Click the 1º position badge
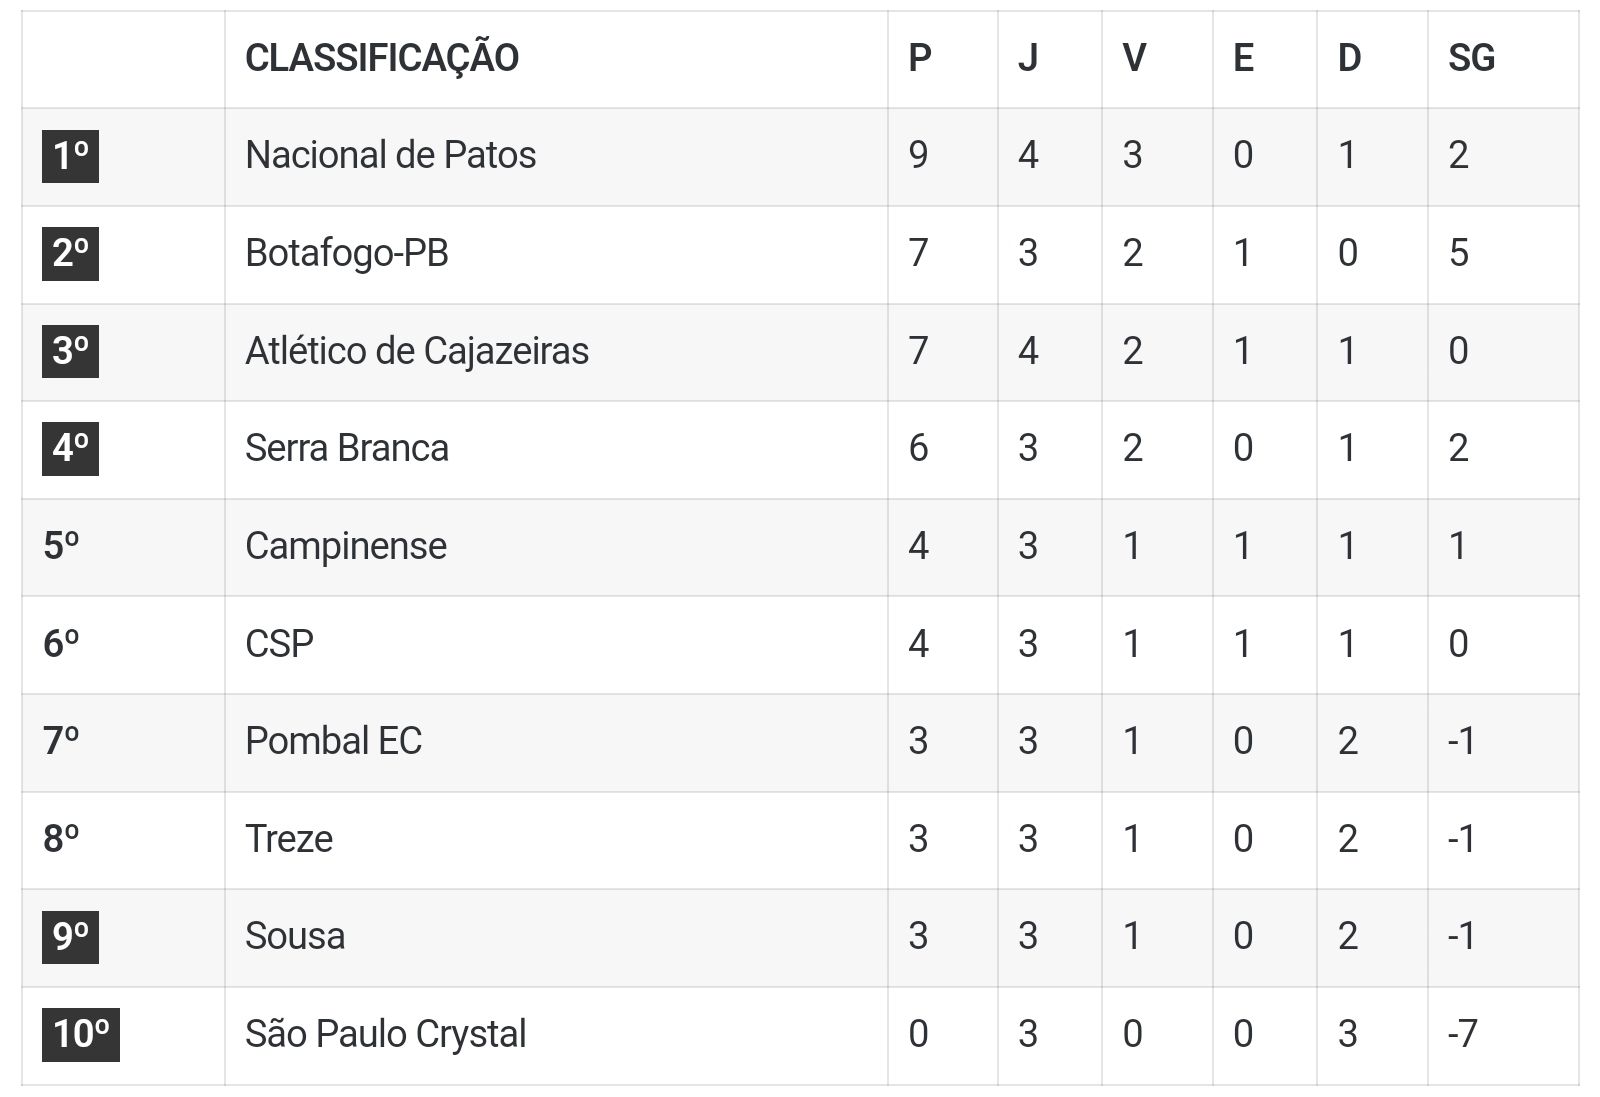The height and width of the screenshot is (1097, 1600). (x=70, y=156)
